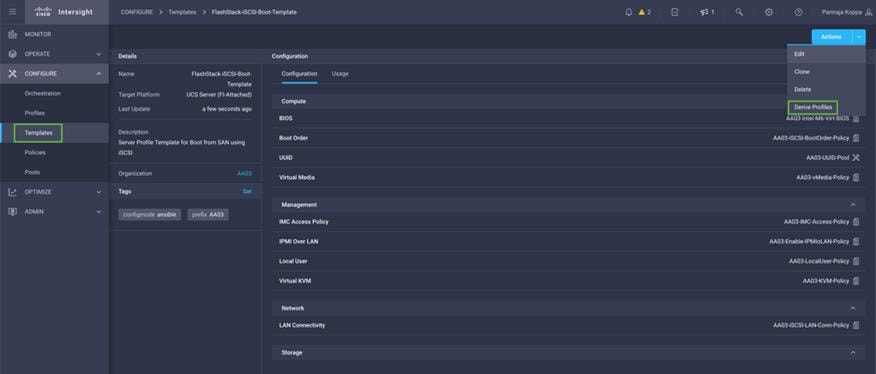Click the Set link for Tags
Screen dimensions: 876x374
[x=247, y=192]
